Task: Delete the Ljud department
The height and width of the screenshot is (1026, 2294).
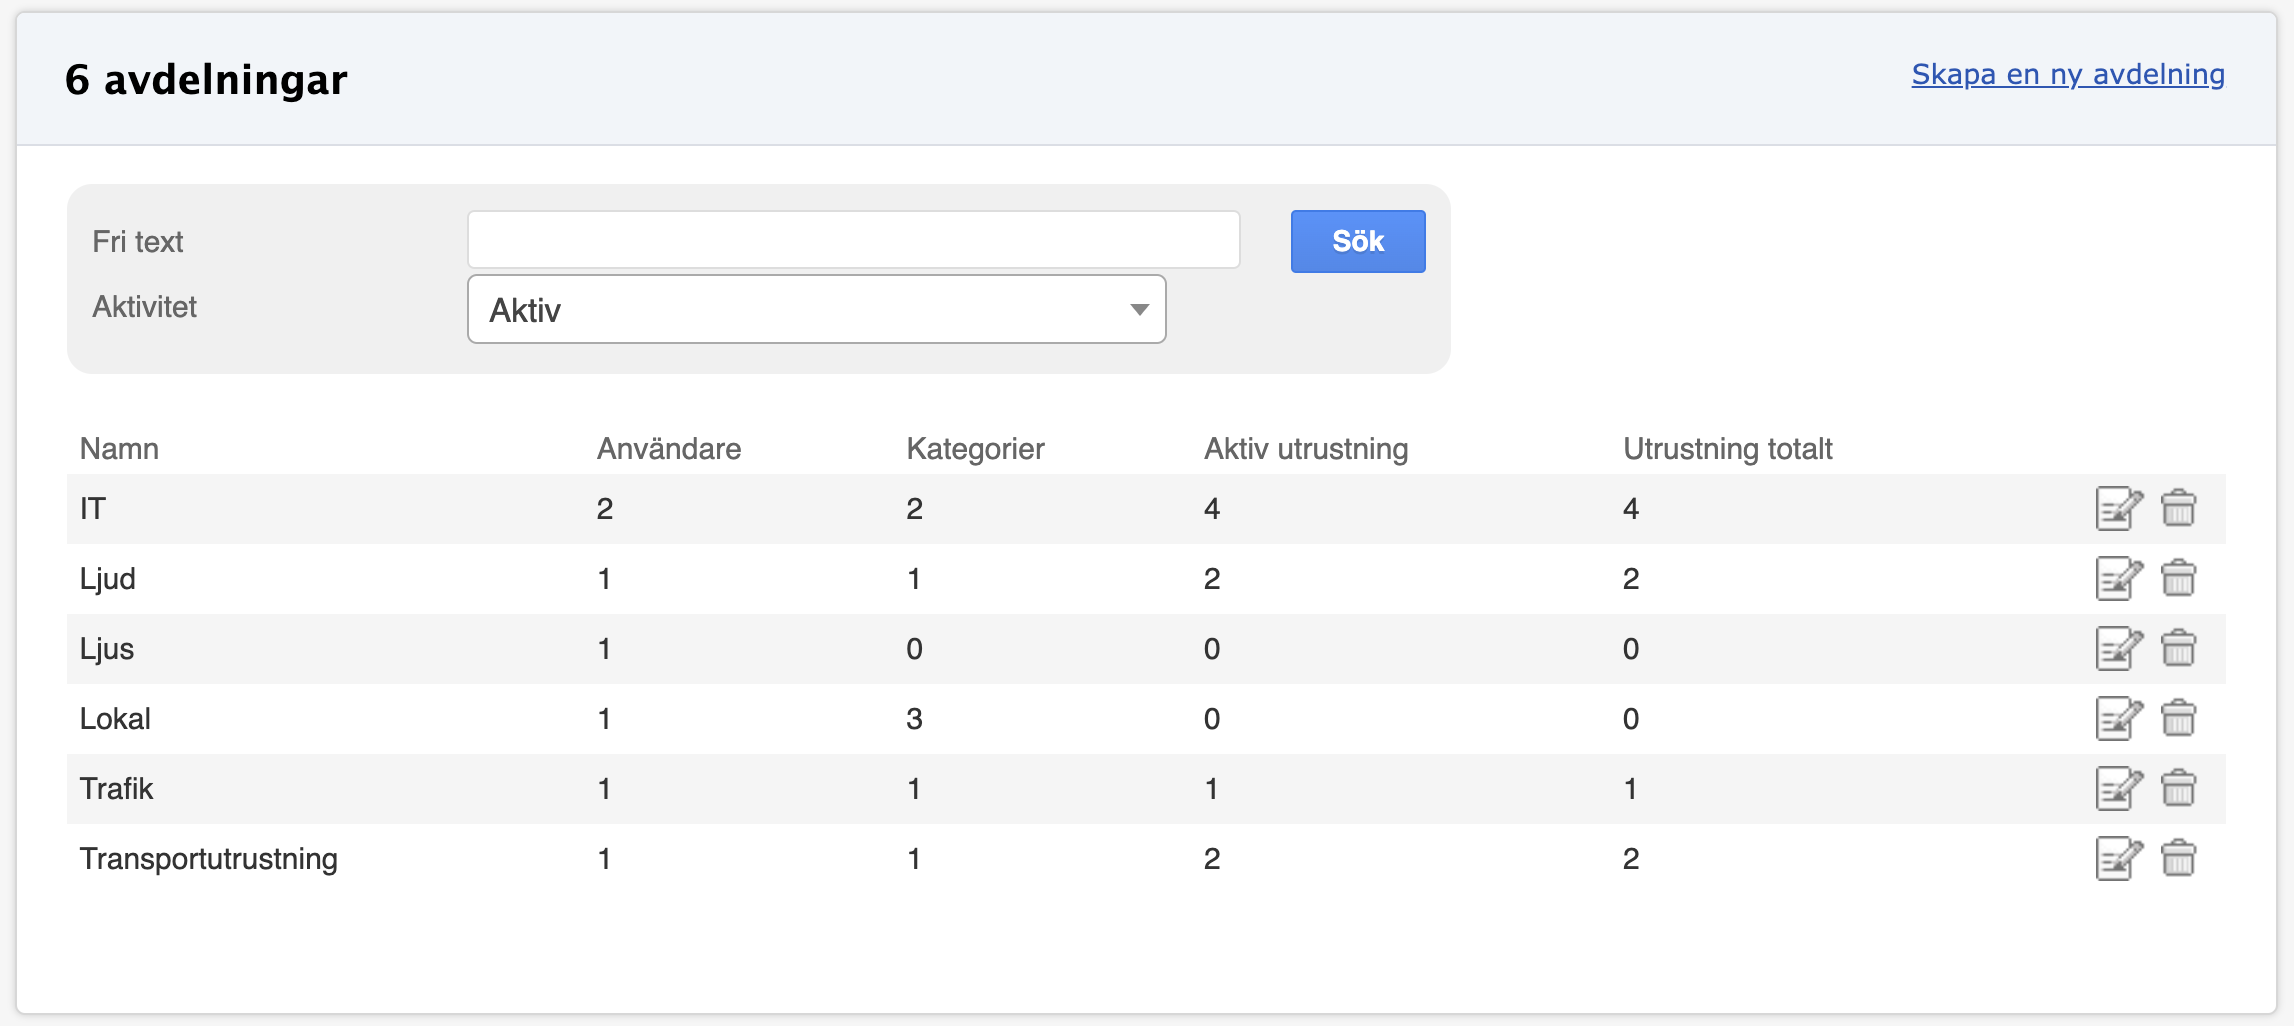Action: (x=2178, y=579)
